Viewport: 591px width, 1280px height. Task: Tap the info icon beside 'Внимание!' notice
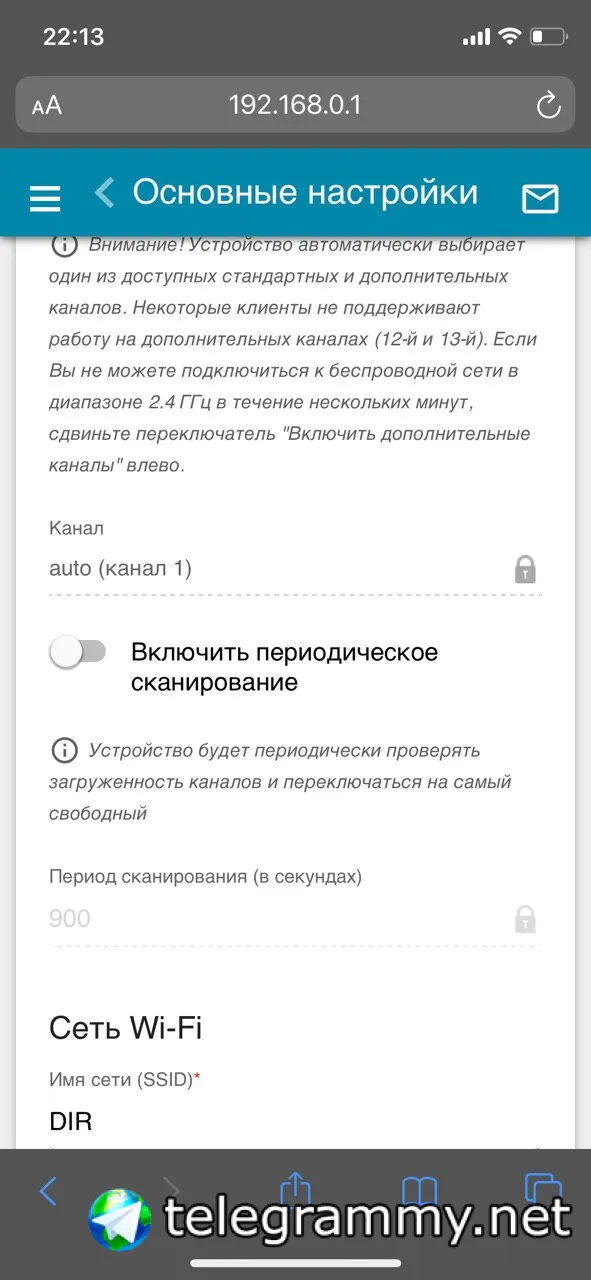point(64,245)
